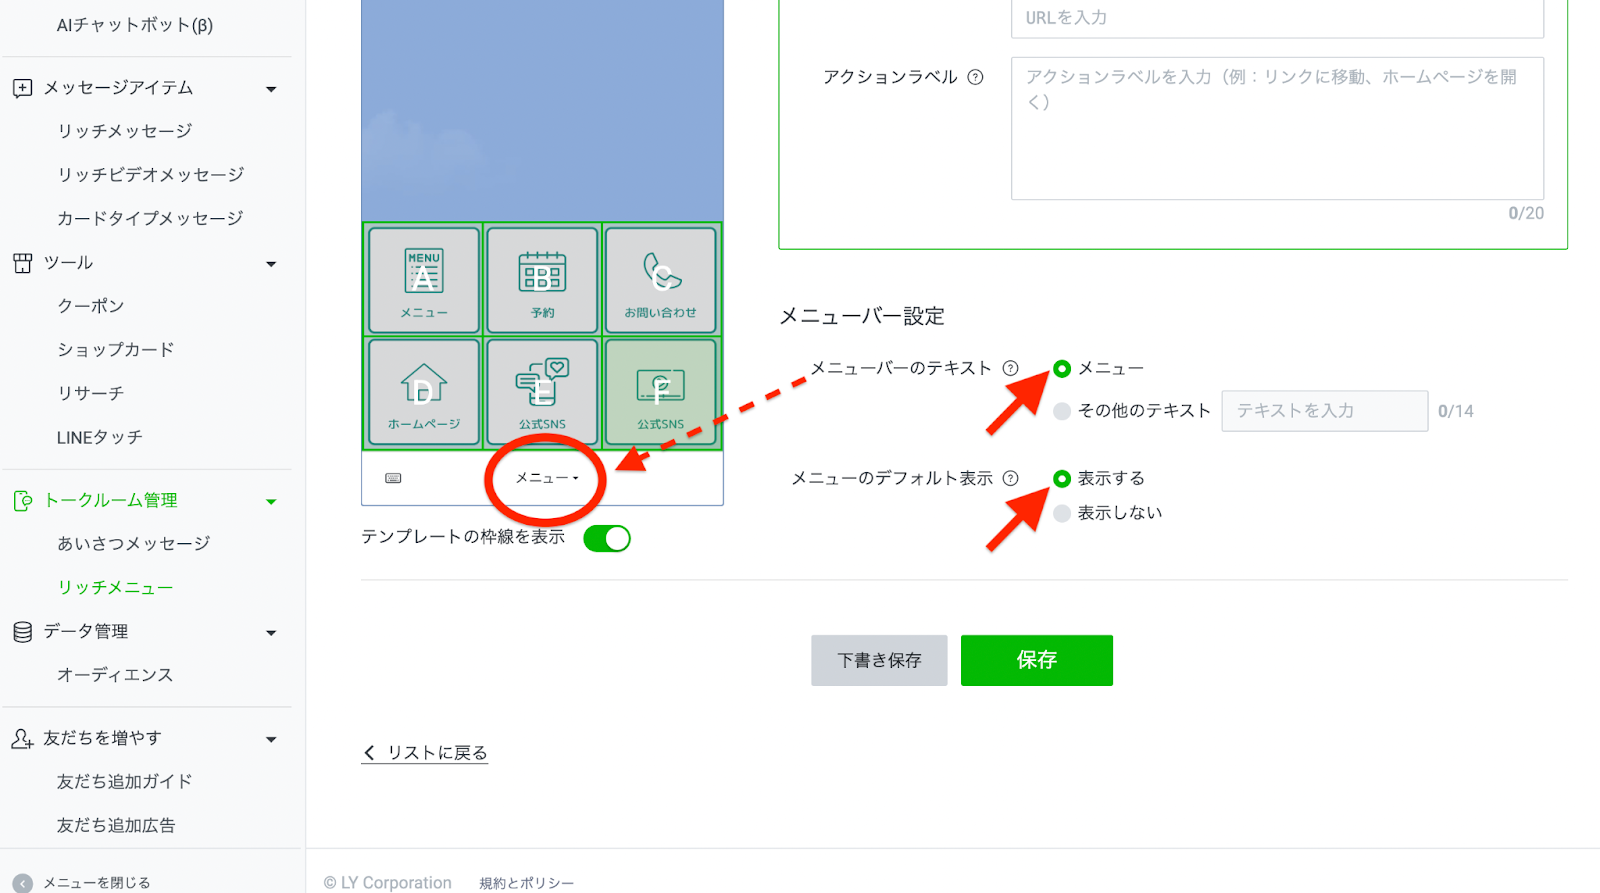Select the house ホームページ tile
The image size is (1600, 893).
point(424,392)
